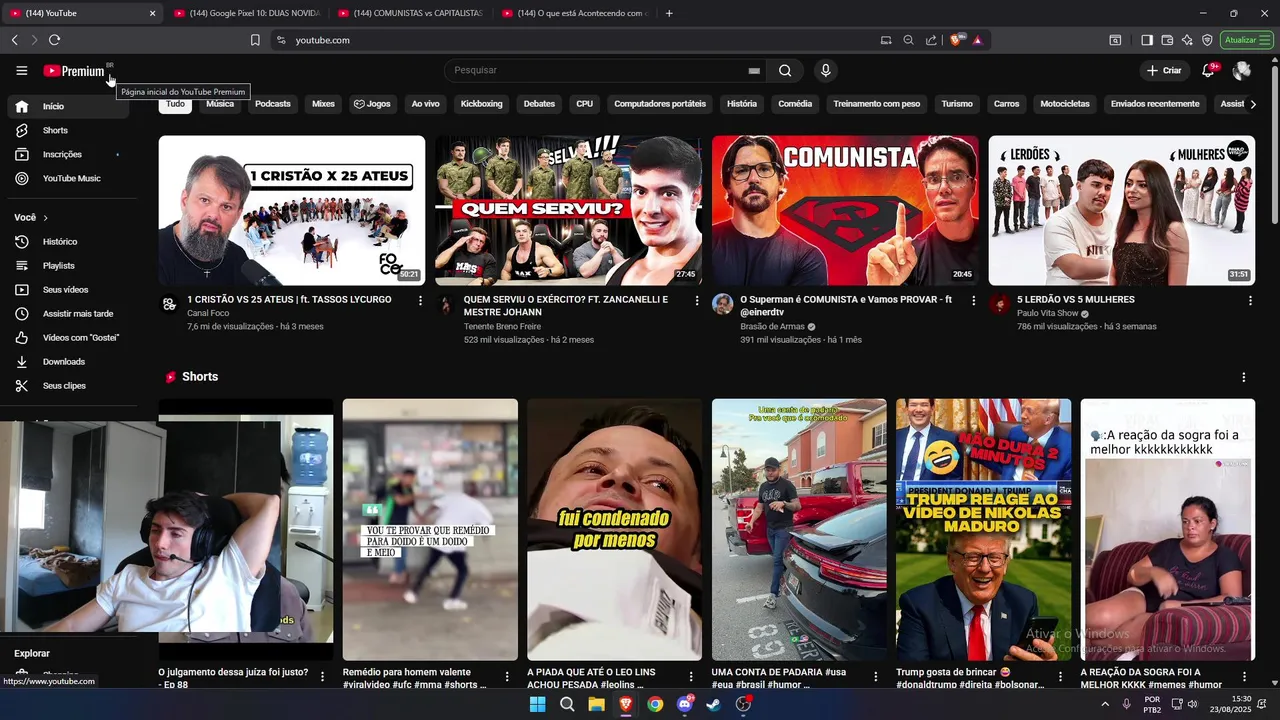The image size is (1280, 720).
Task: Show more category chips with right arrow
Action: tap(1253, 104)
